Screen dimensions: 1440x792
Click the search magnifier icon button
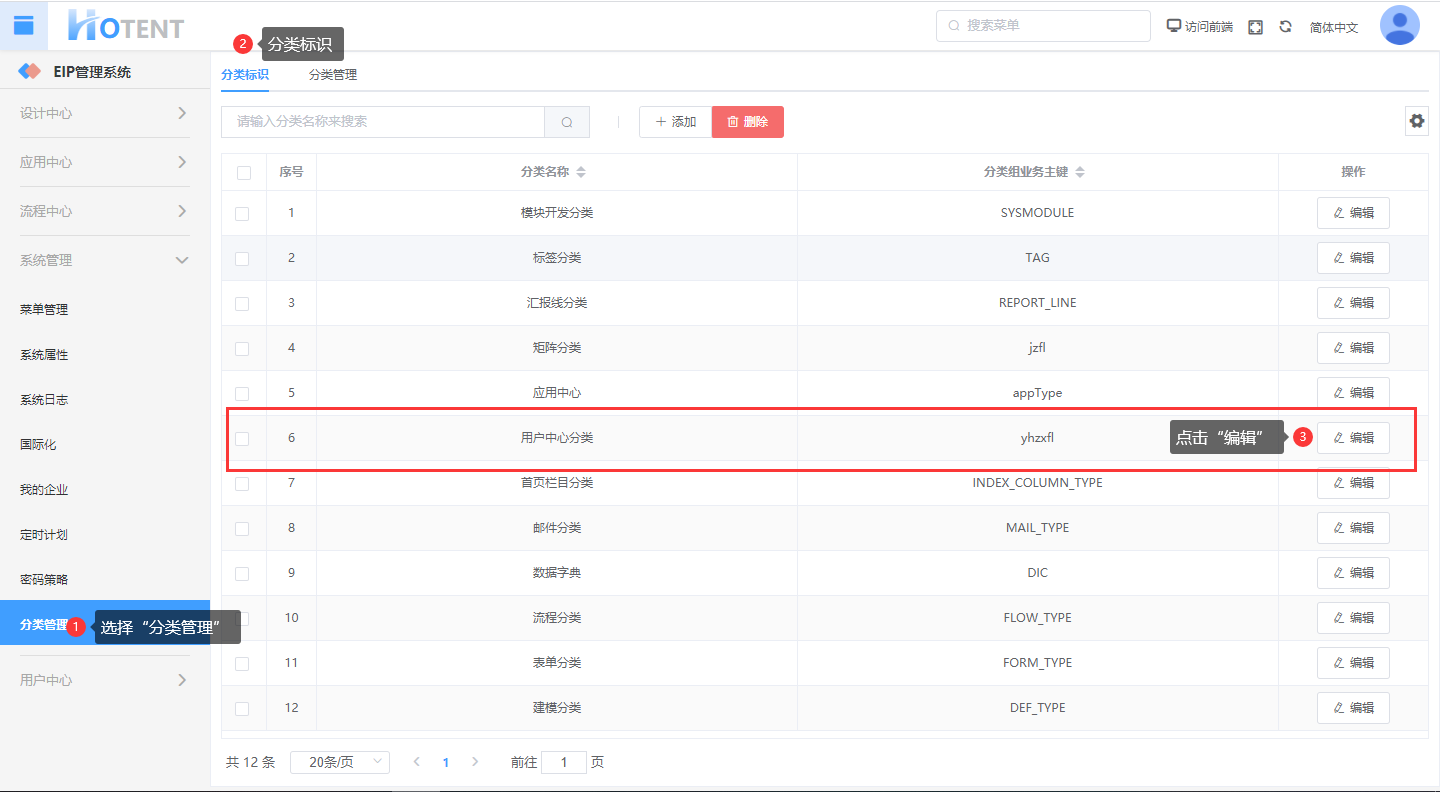[566, 122]
